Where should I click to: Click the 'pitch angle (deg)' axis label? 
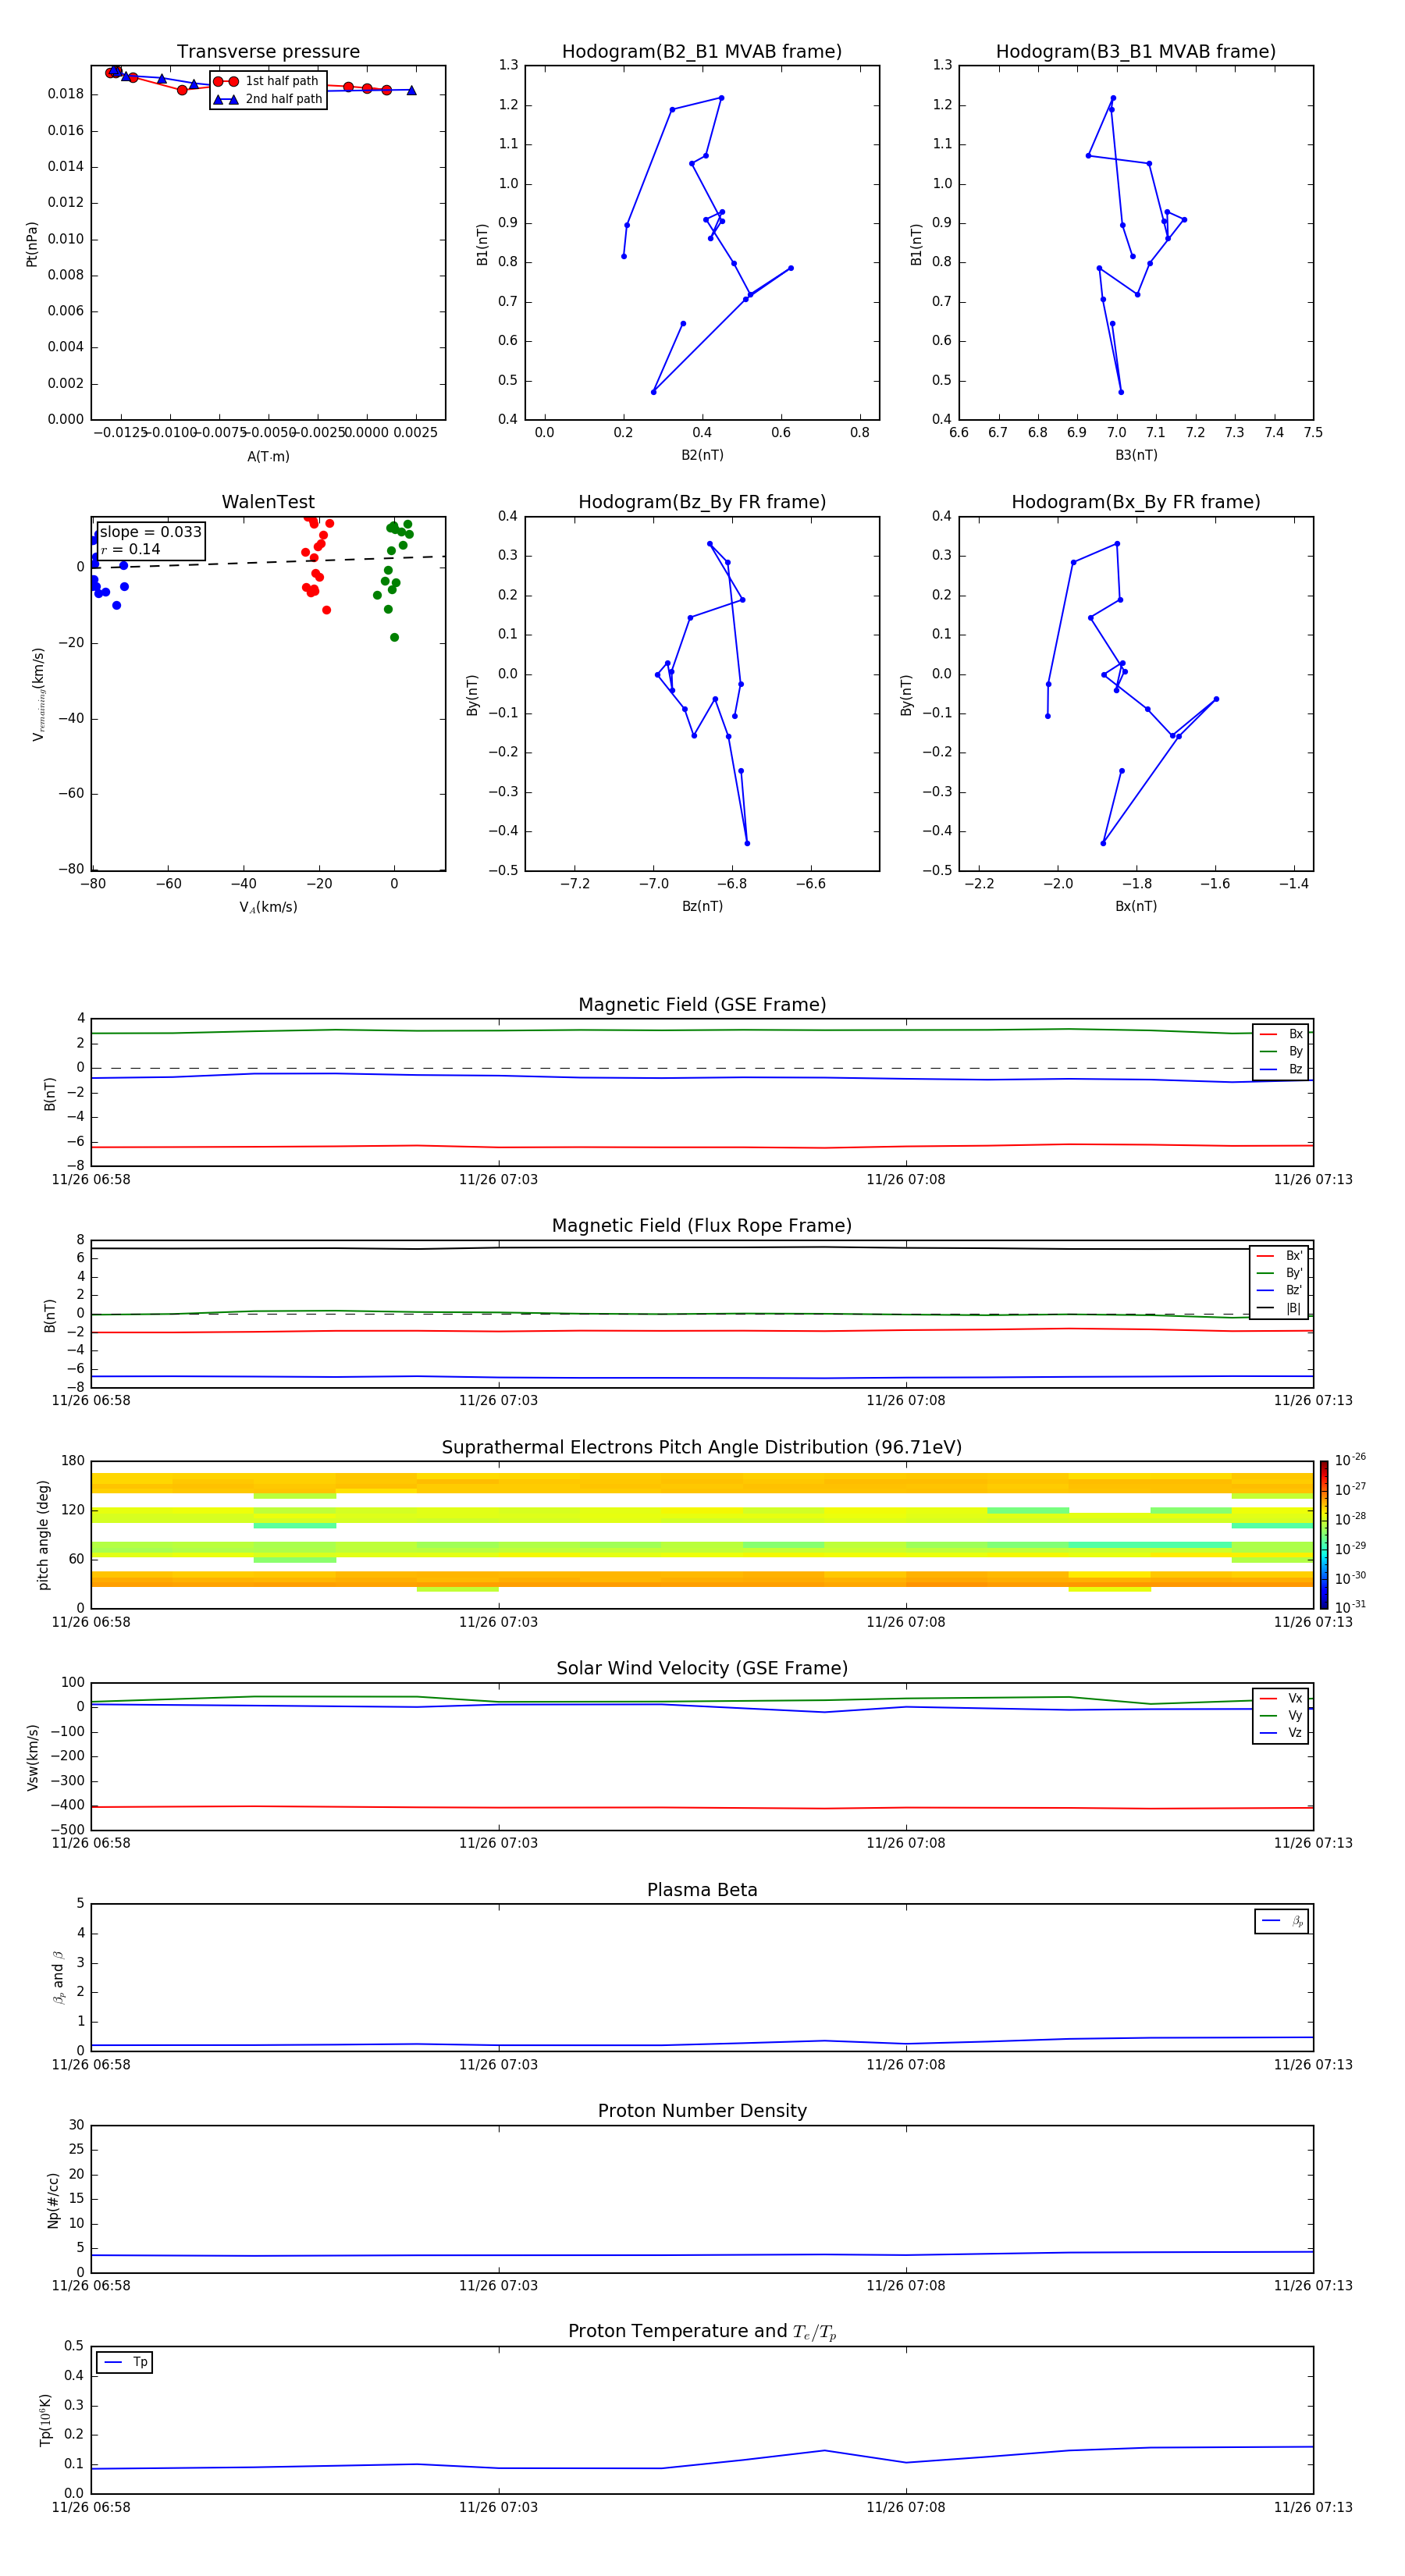coord(43,1535)
